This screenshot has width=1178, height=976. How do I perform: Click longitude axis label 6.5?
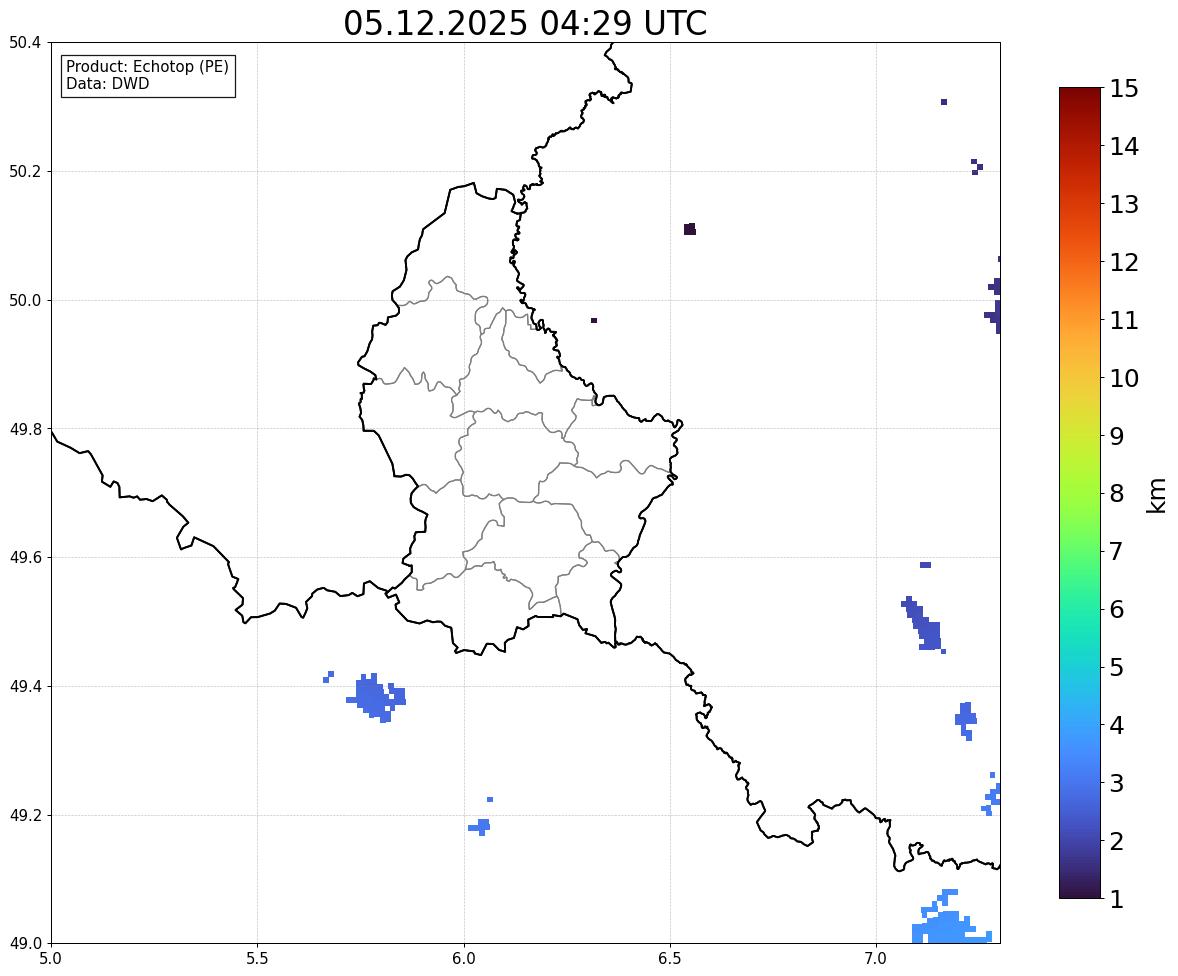coord(670,959)
